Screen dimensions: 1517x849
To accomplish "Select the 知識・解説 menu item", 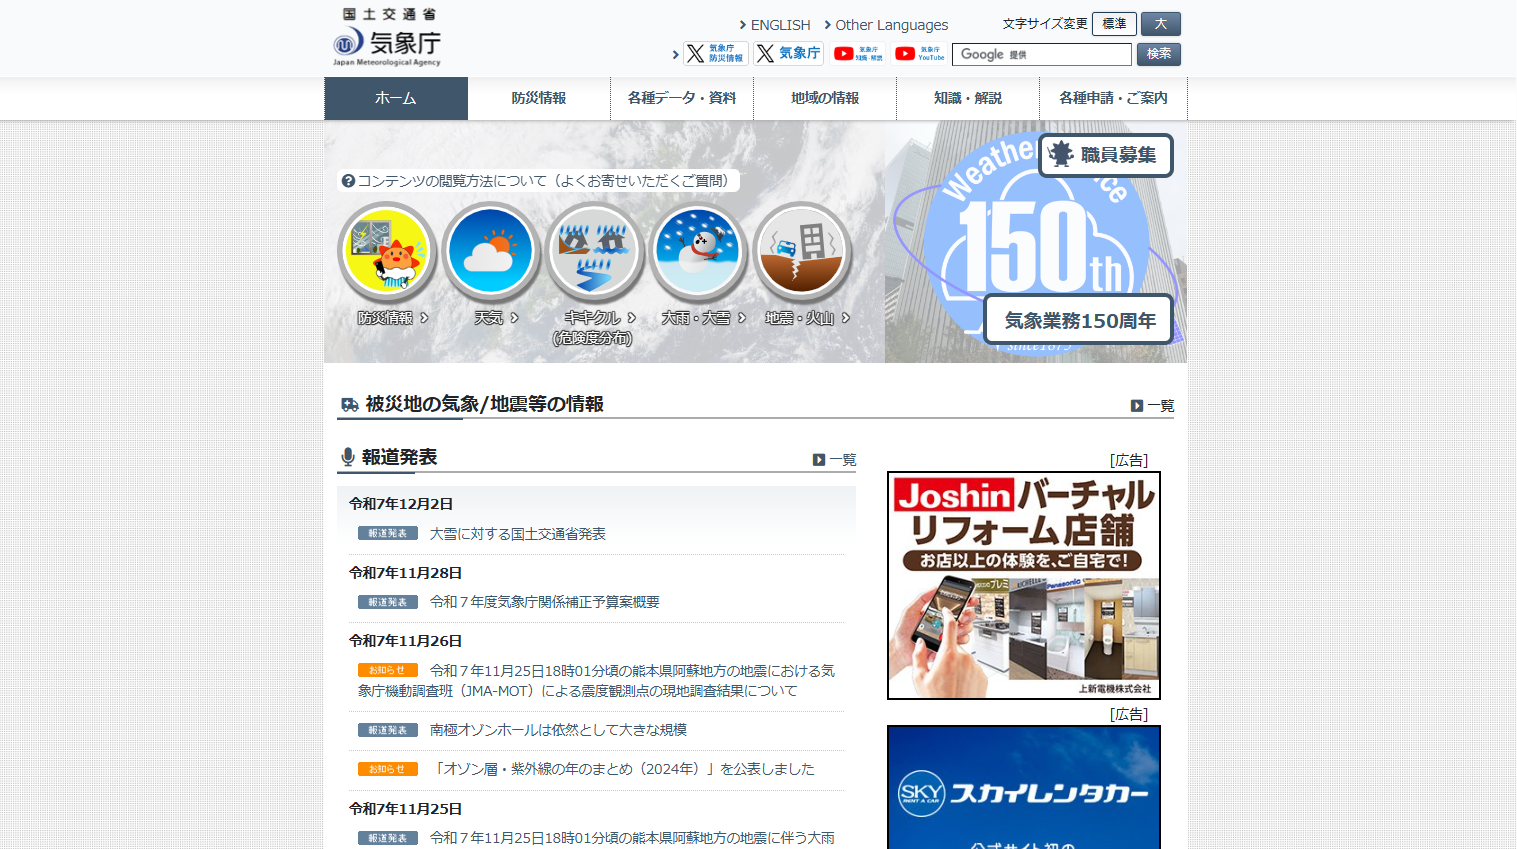I will [968, 98].
